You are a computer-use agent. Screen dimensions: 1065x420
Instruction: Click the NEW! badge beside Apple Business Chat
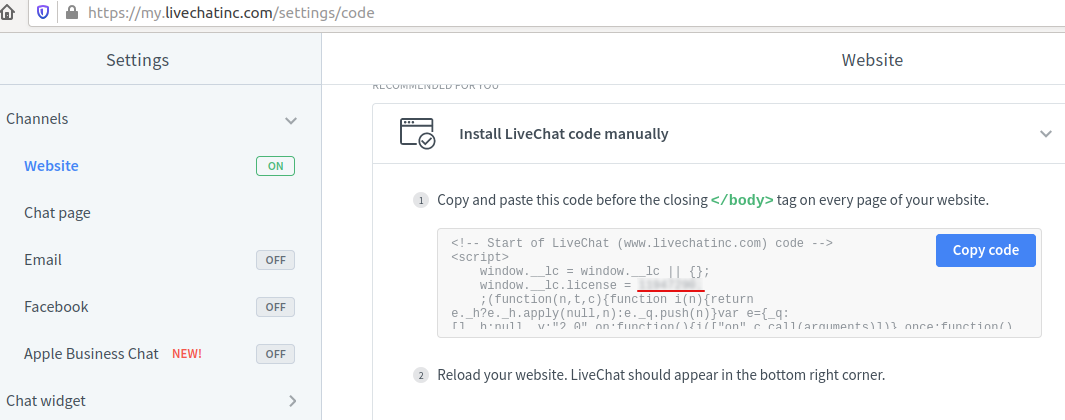187,354
